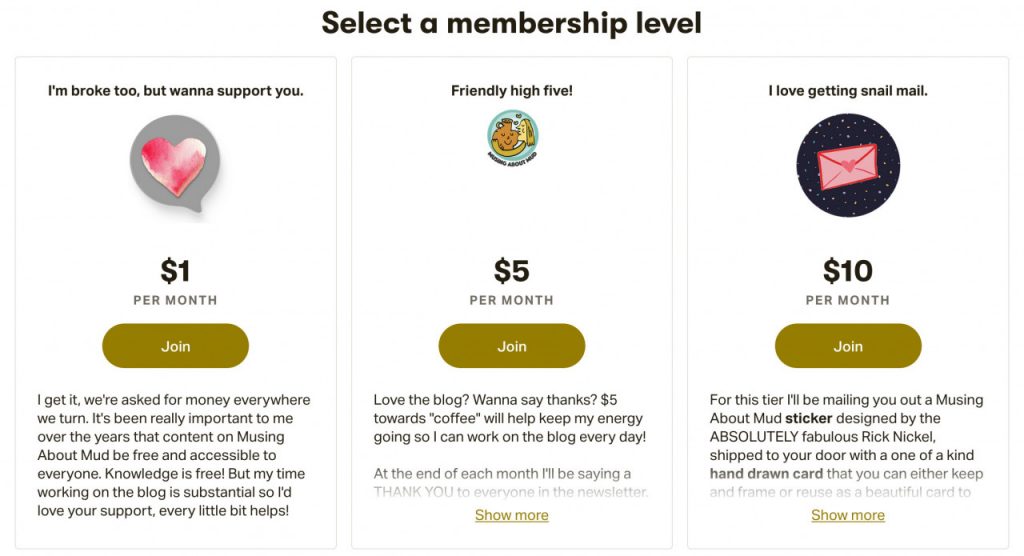Click "PER MONTH" label under the $10 price

coord(848,300)
